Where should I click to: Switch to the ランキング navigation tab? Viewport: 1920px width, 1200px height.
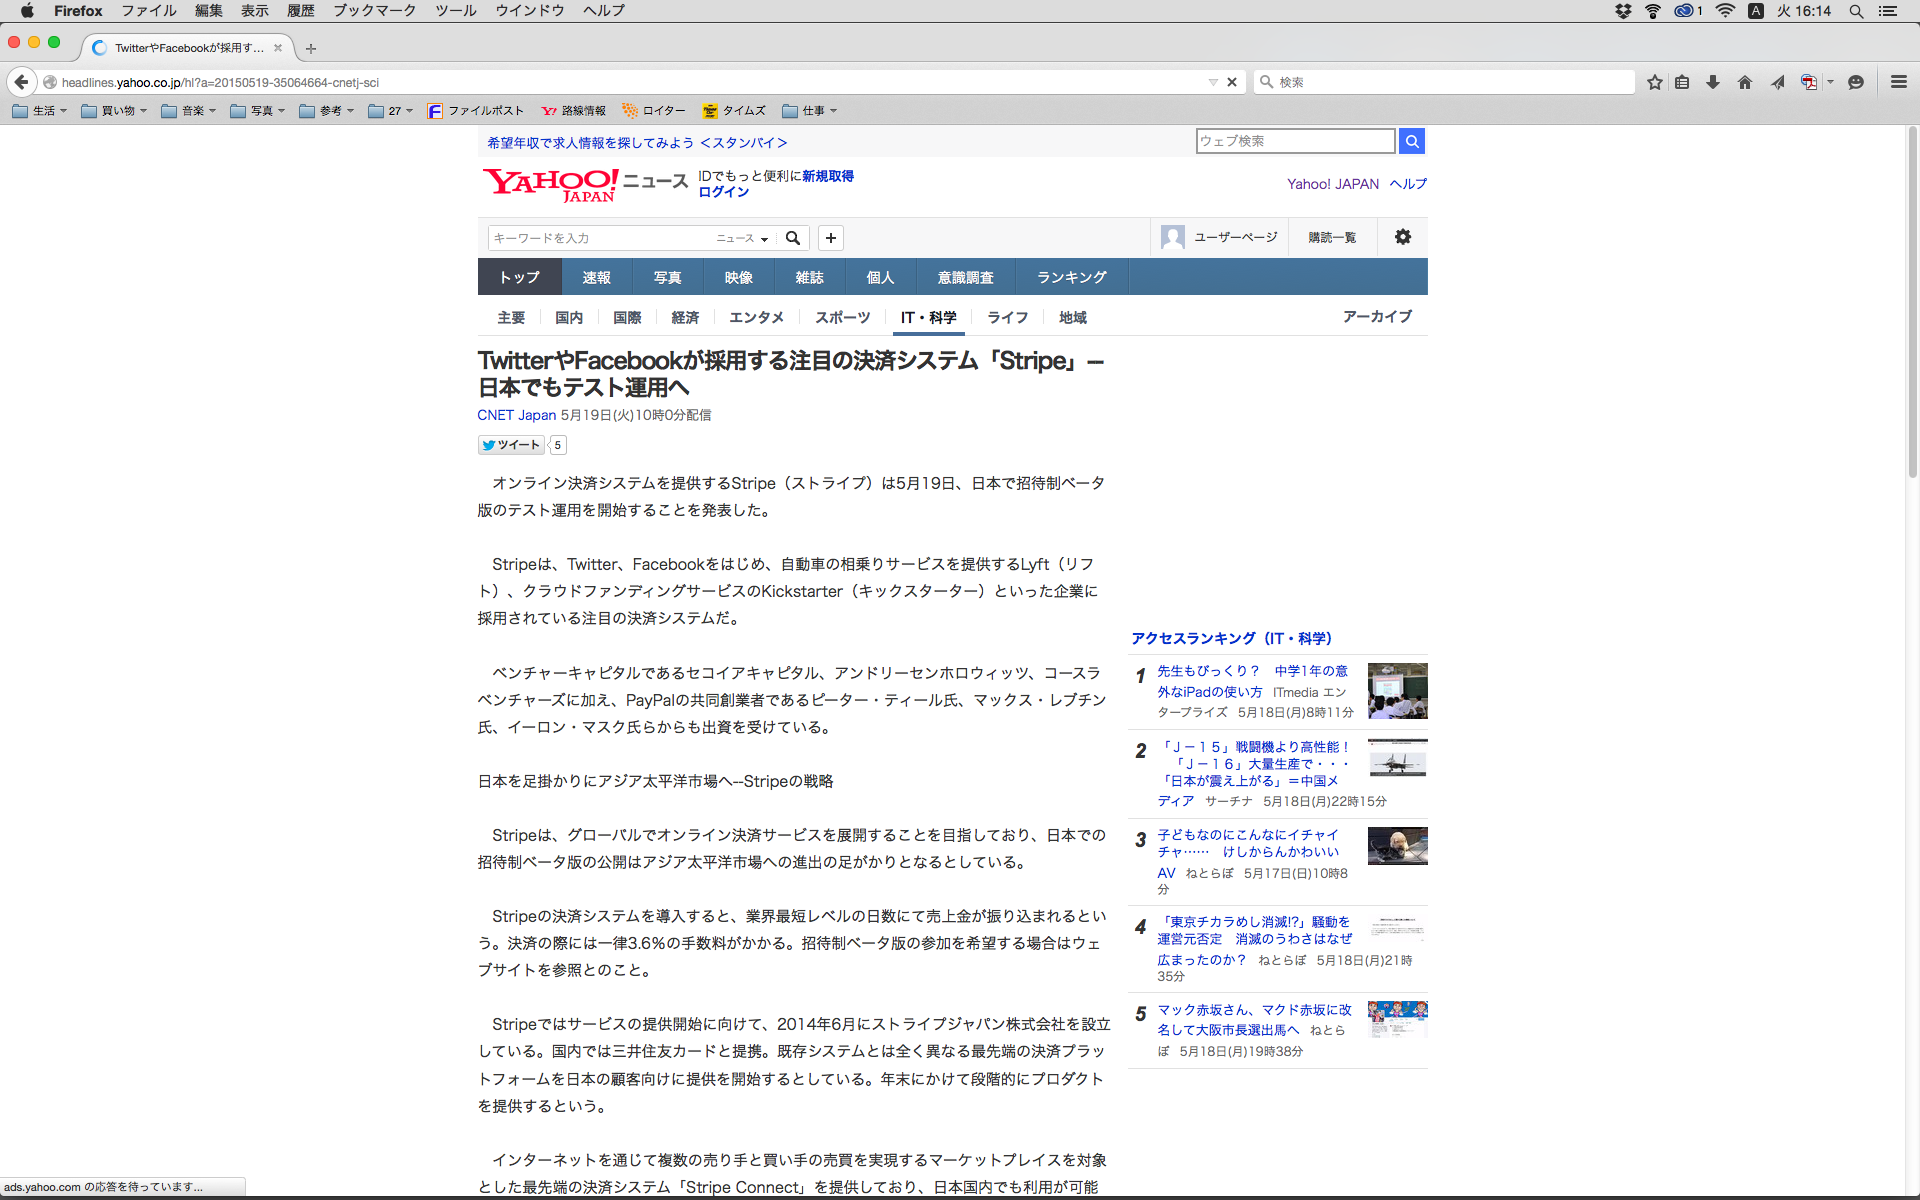click(1071, 277)
